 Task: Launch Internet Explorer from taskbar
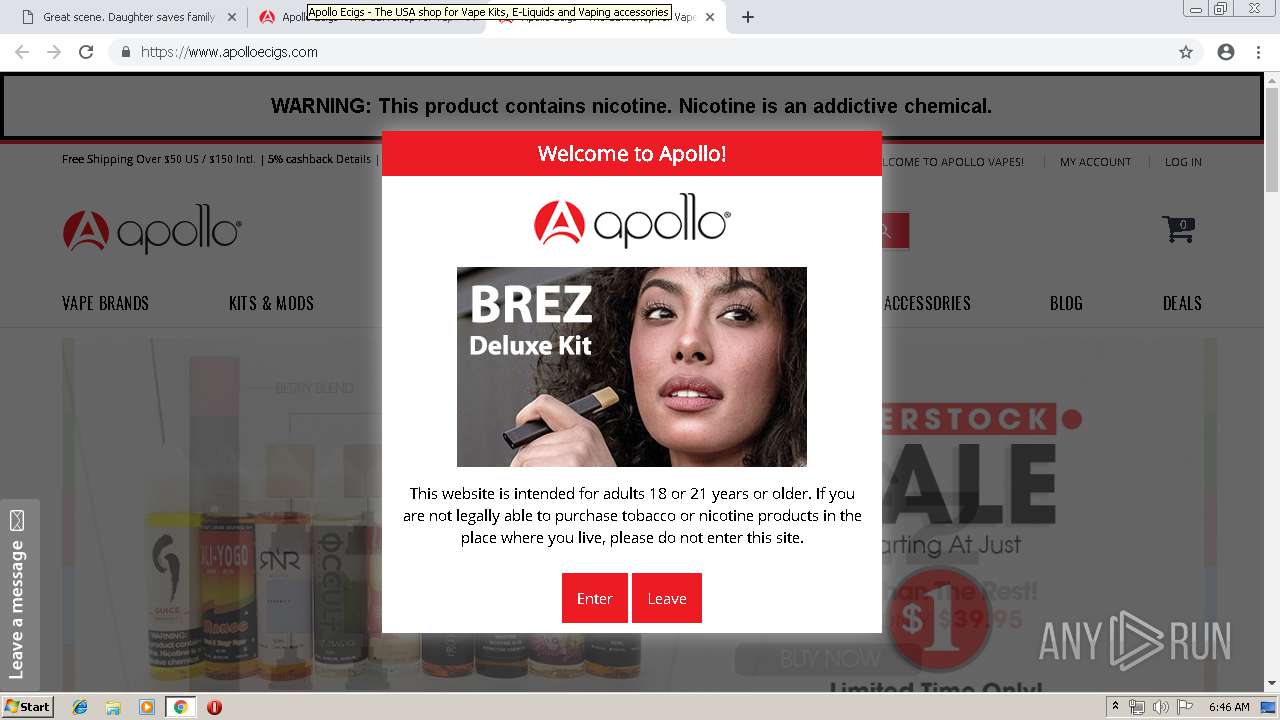pyautogui.click(x=80, y=707)
